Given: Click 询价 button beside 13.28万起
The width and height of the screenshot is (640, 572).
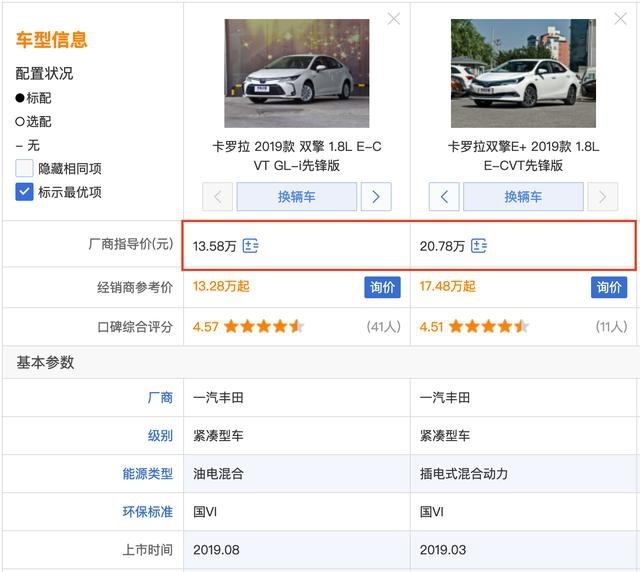Looking at the screenshot, I should pos(382,287).
